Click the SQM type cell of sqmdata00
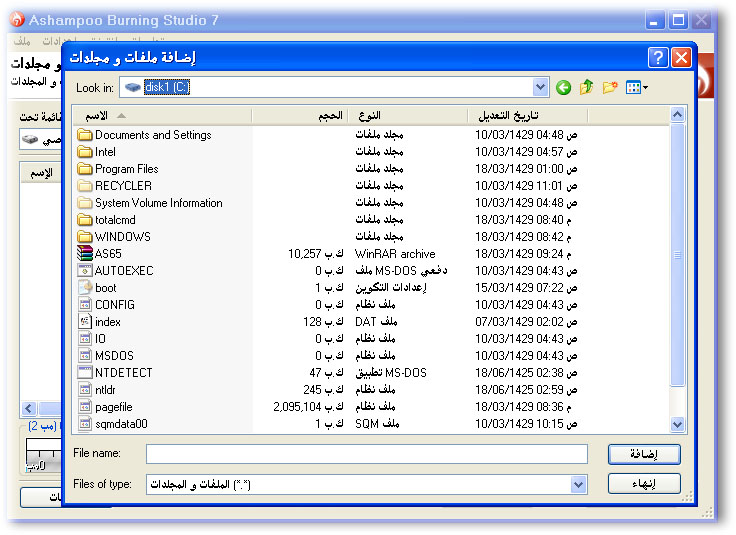736x535 pixels. (377, 424)
